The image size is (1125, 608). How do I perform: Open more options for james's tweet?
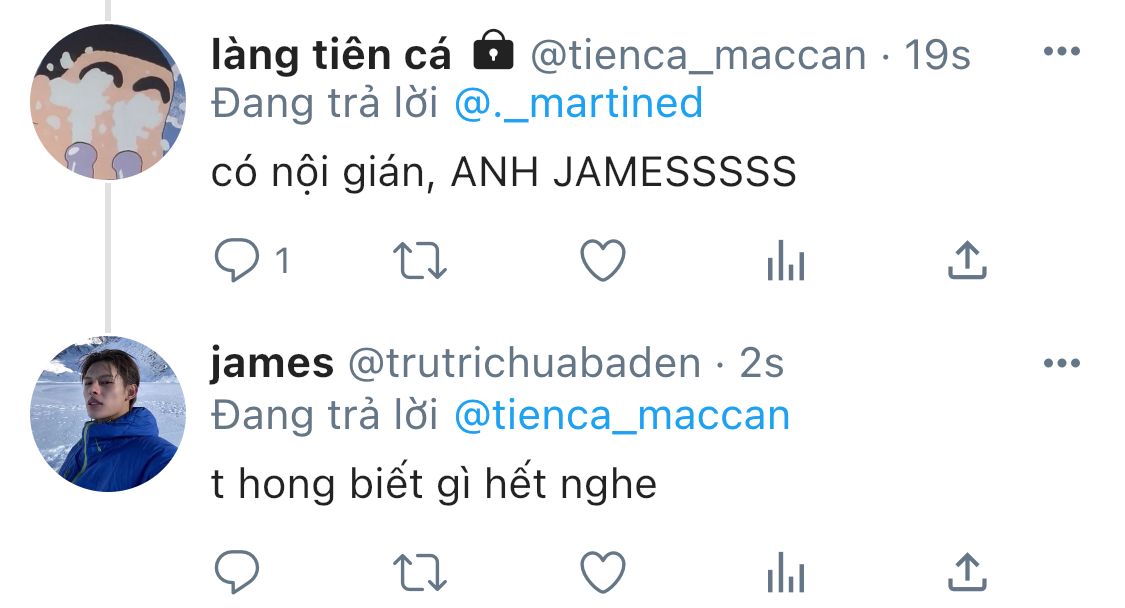[1062, 363]
